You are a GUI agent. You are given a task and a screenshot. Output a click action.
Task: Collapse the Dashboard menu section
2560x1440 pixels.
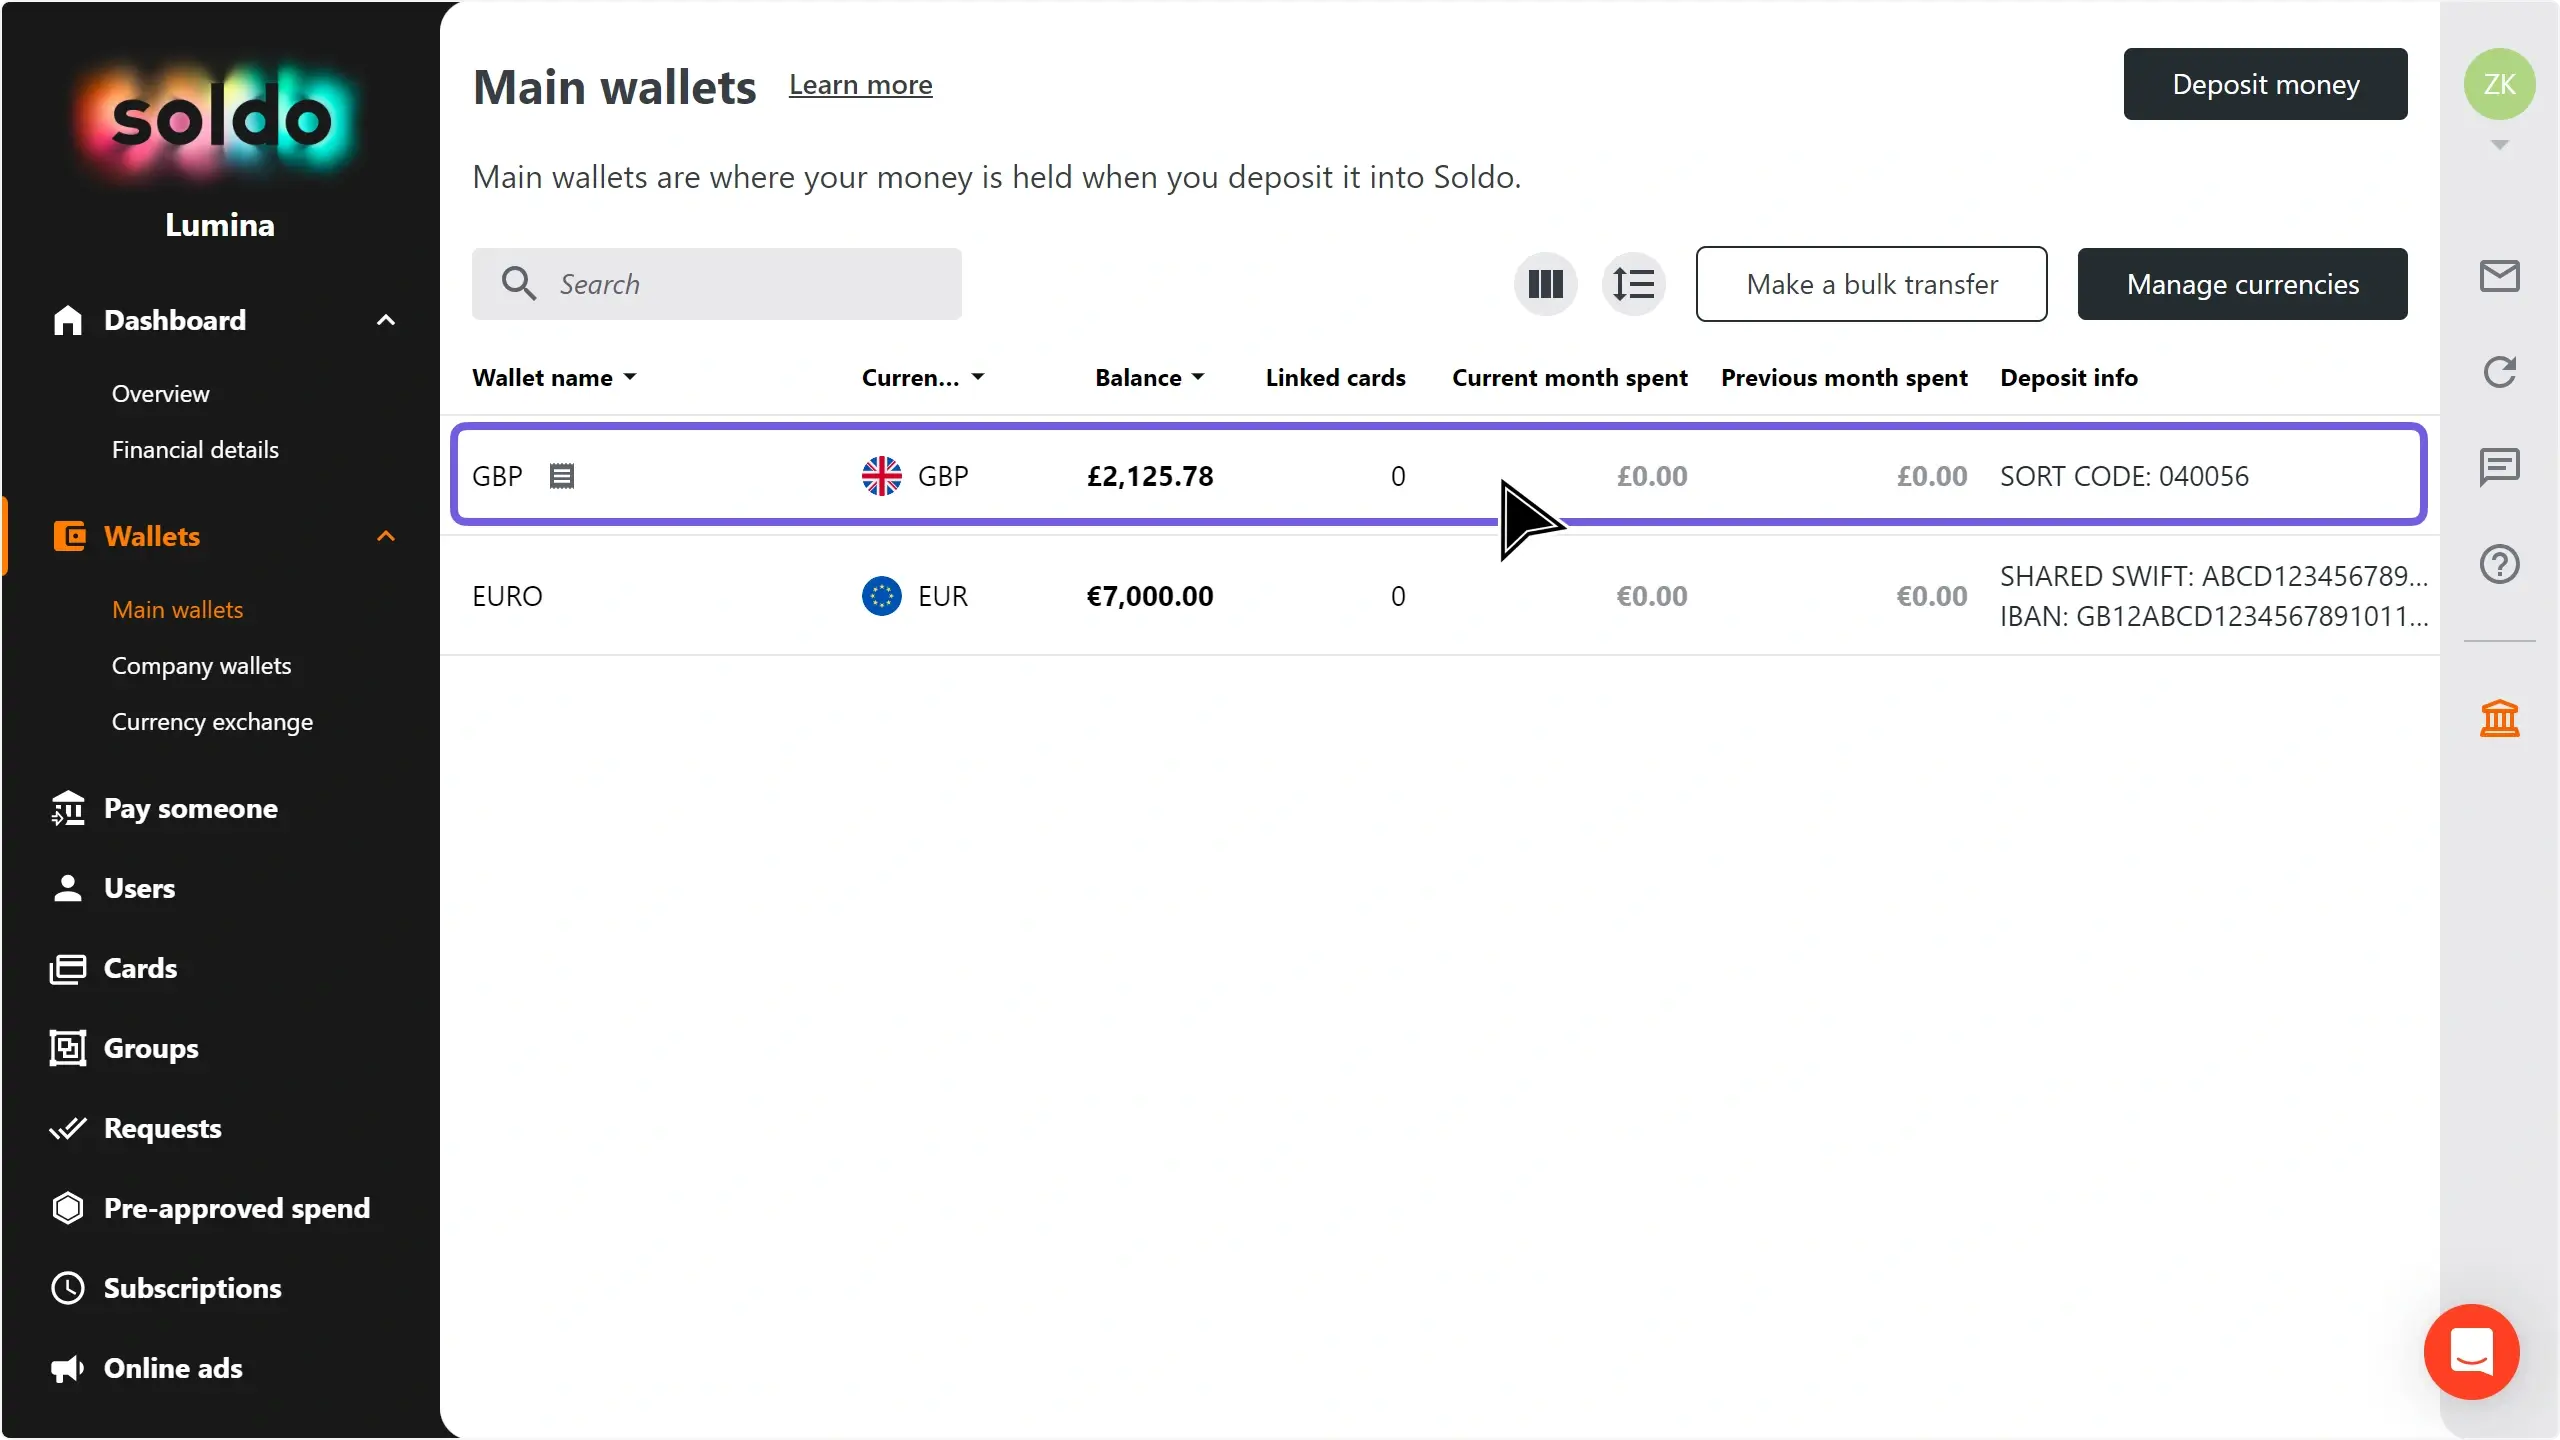point(386,320)
